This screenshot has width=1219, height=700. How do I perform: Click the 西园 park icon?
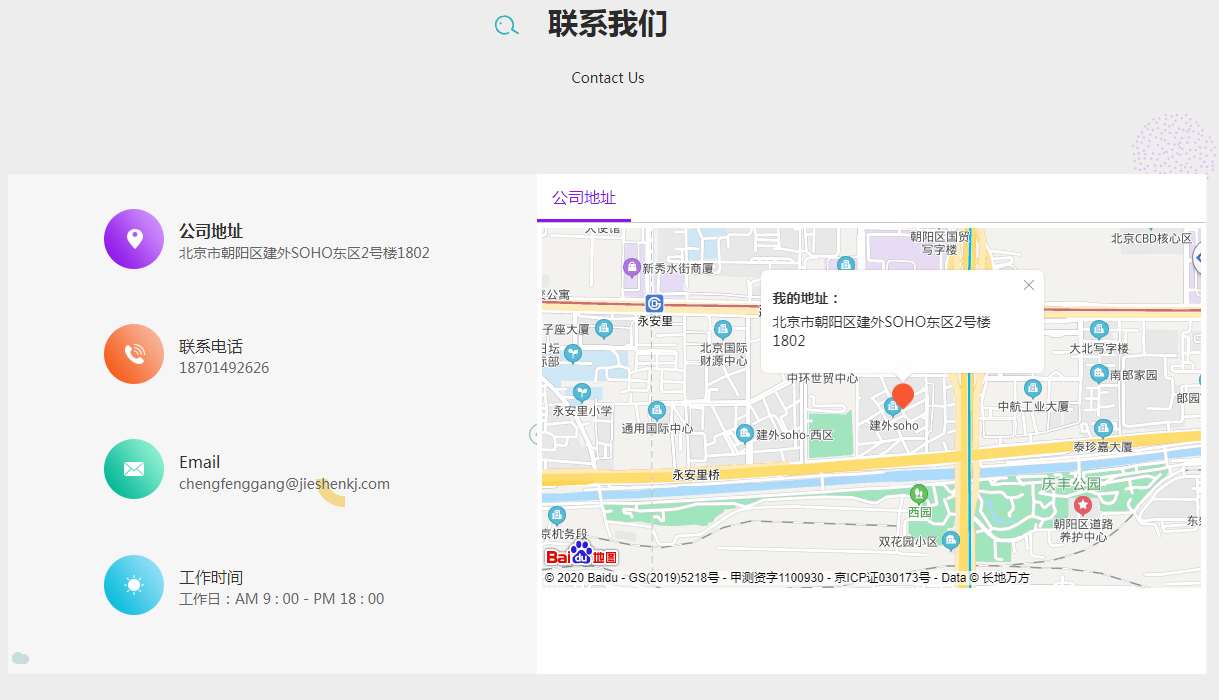919,493
